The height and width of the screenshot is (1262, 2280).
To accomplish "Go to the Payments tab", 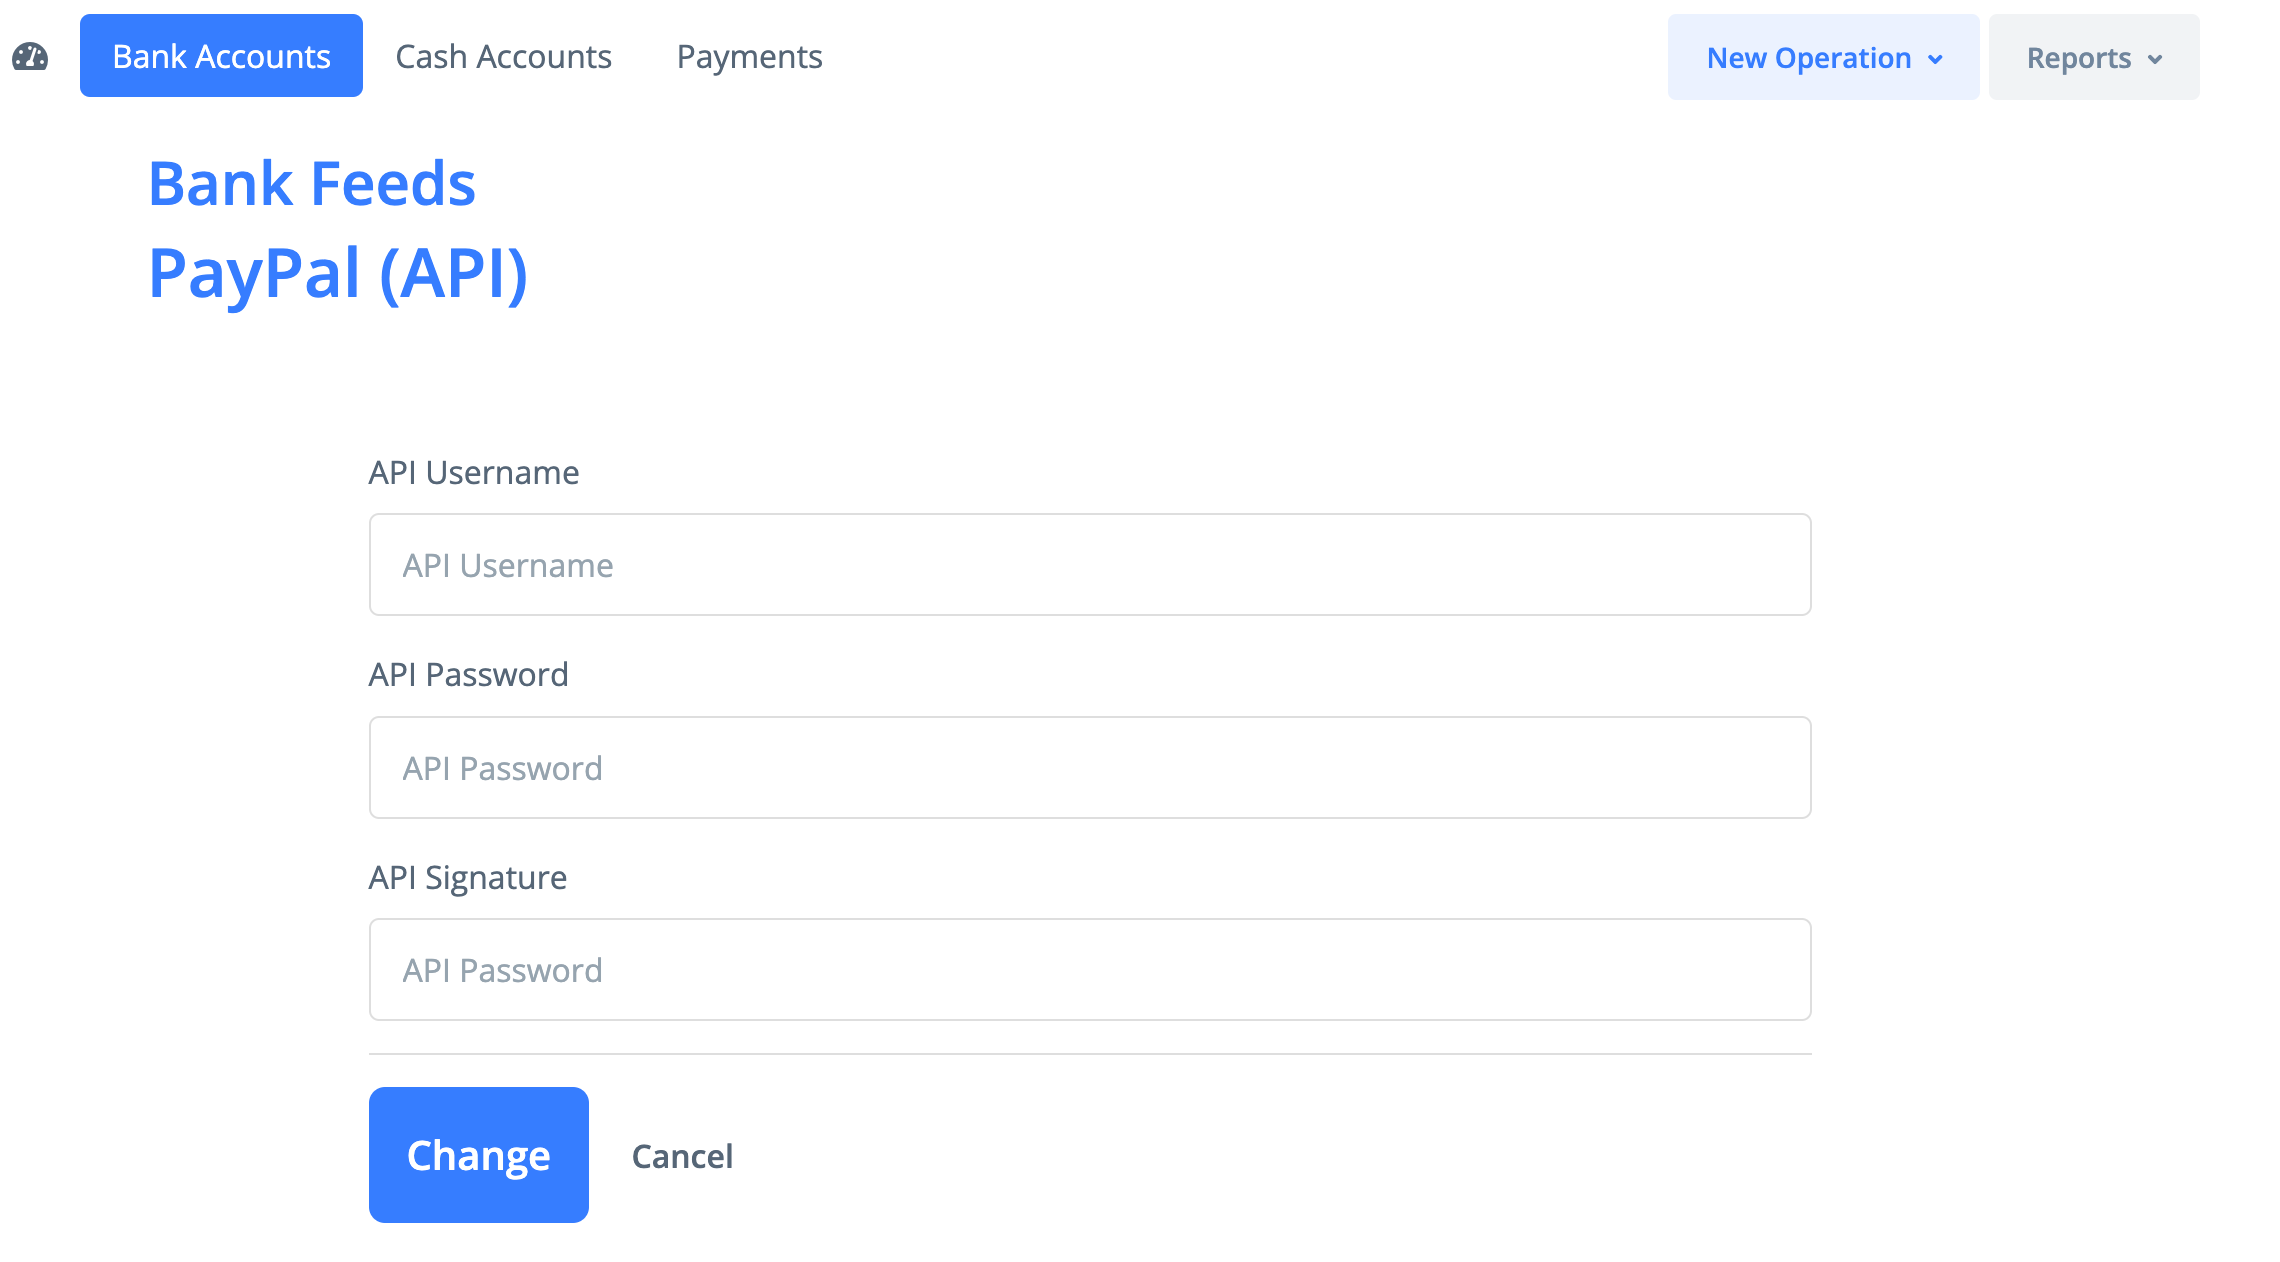I will tap(749, 57).
